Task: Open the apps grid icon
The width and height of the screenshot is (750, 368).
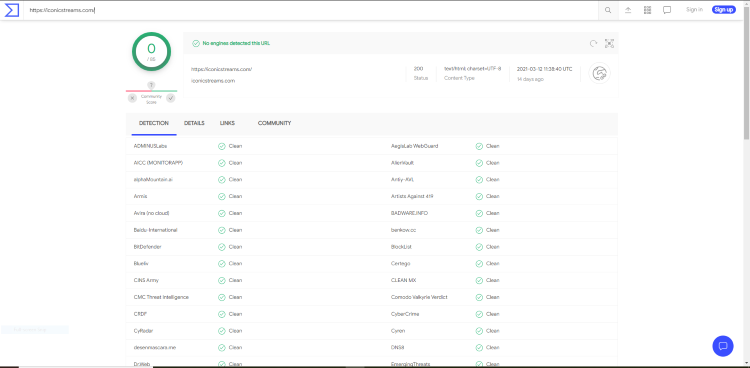Action: (647, 10)
